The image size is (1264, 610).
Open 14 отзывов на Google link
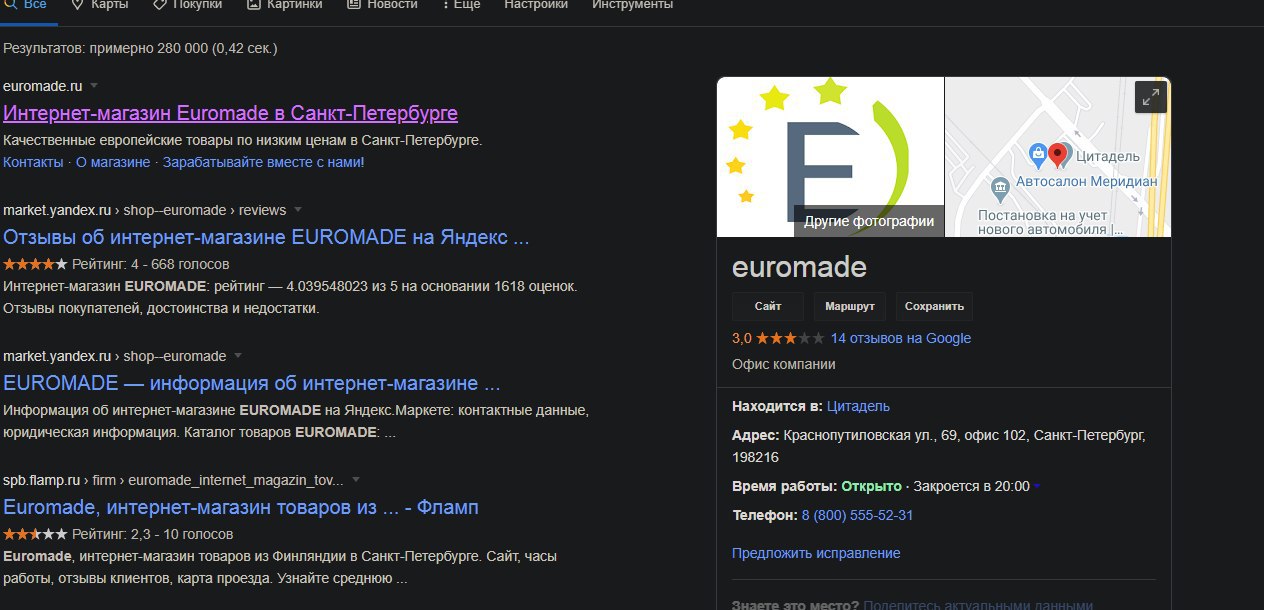tap(901, 338)
